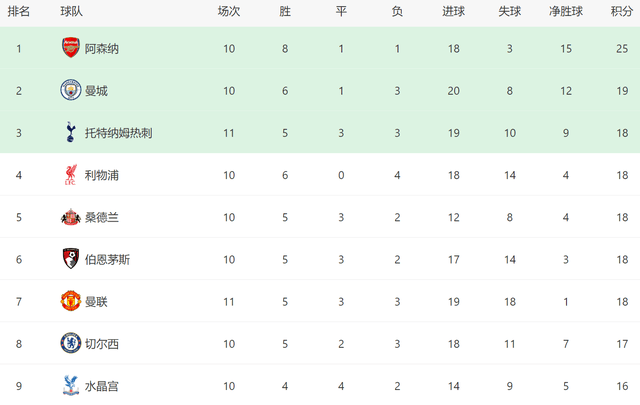The image size is (640, 405).
Task: Open the 阿森纳 team link
Action: click(x=104, y=48)
